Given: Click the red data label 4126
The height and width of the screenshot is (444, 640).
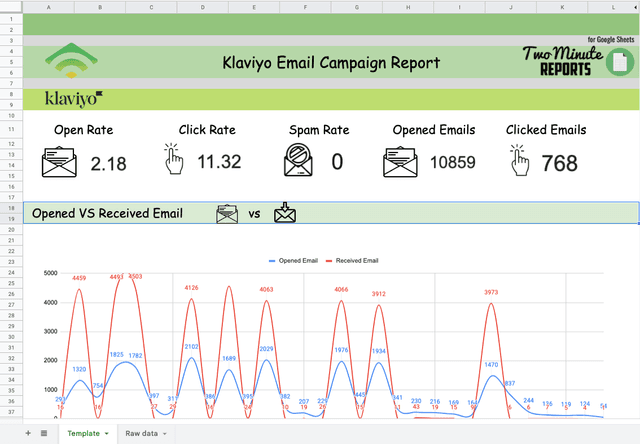Looking at the screenshot, I should [x=191, y=288].
